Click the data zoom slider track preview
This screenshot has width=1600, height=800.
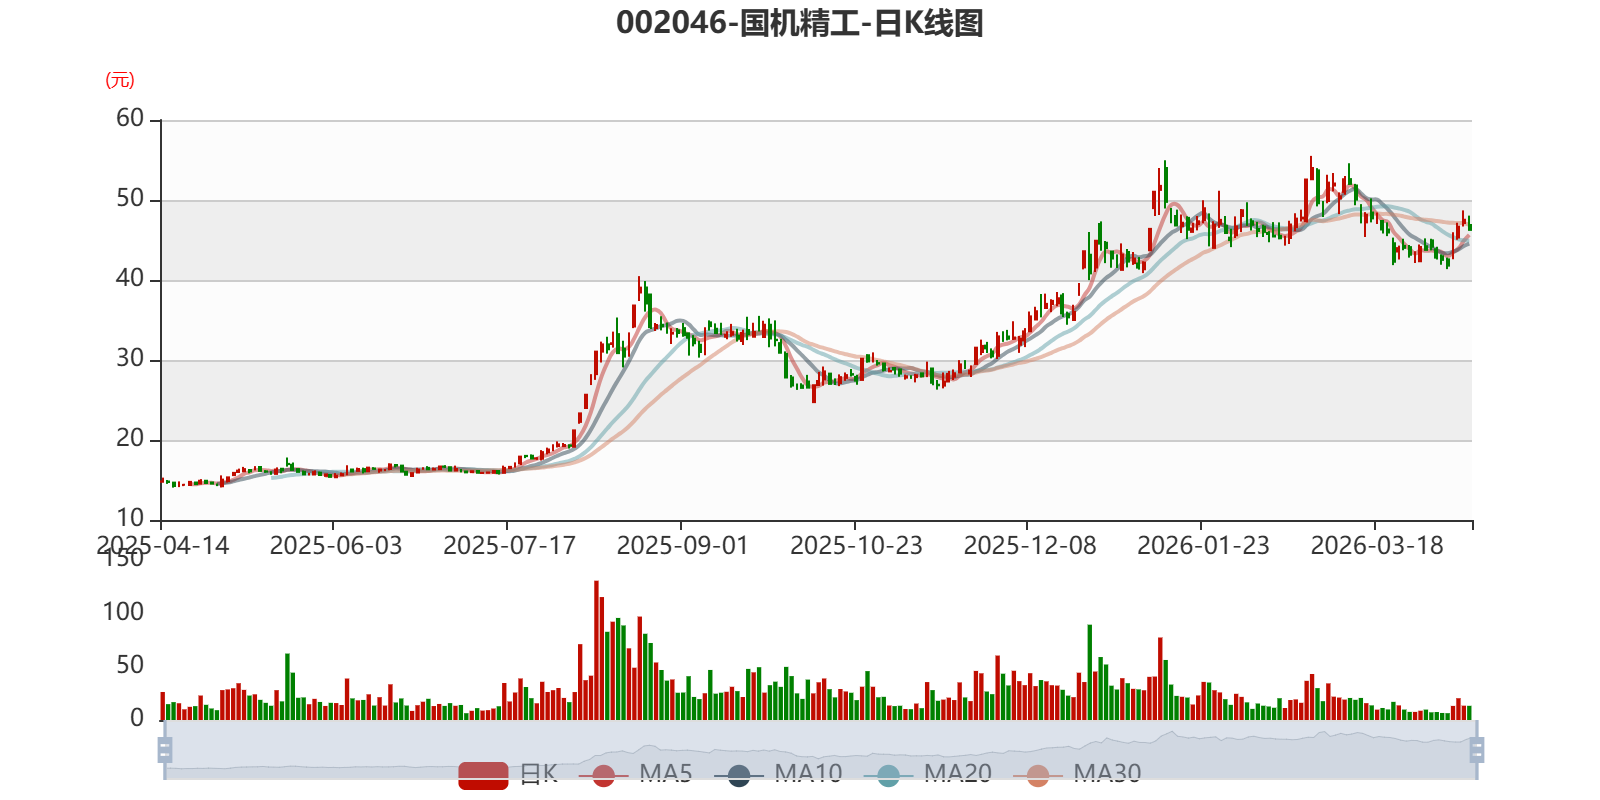pyautogui.click(x=820, y=749)
